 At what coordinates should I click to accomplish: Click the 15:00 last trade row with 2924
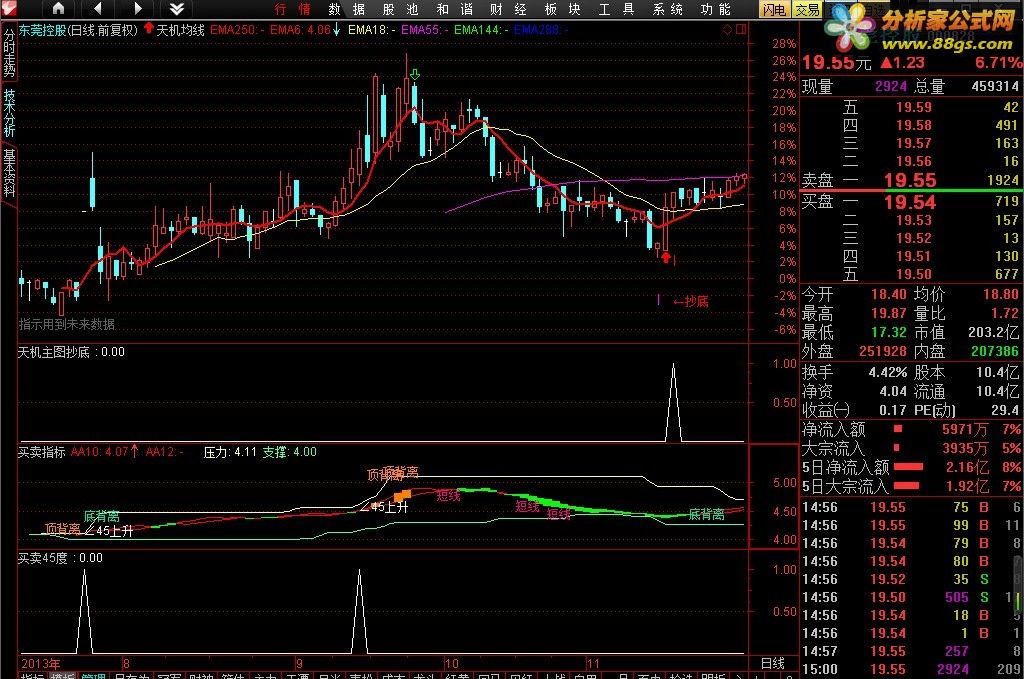[910, 669]
